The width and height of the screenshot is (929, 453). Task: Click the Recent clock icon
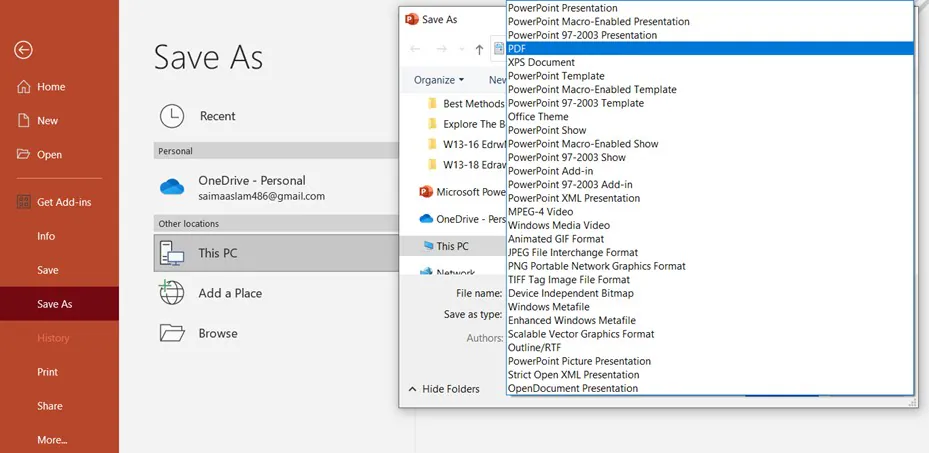tap(172, 116)
